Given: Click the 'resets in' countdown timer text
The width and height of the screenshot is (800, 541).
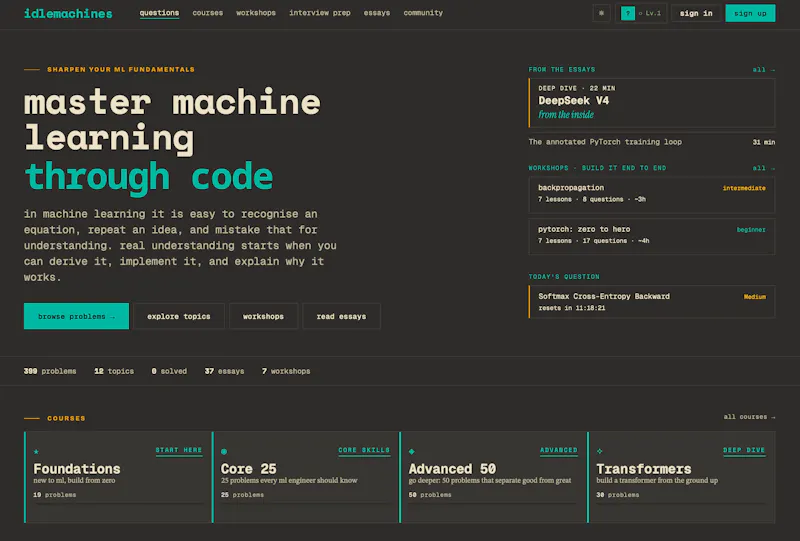Looking at the screenshot, I should coord(572,308).
